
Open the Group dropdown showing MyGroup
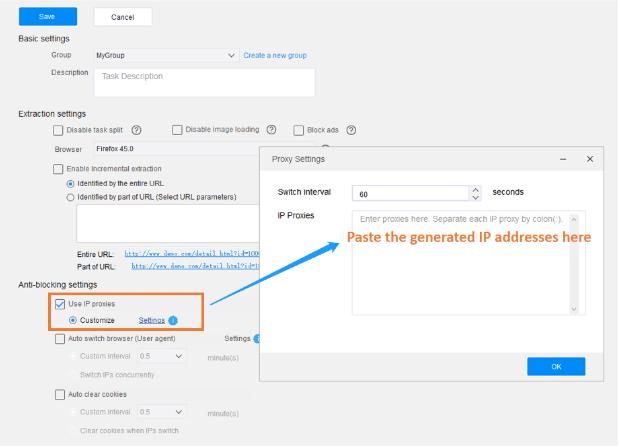166,55
